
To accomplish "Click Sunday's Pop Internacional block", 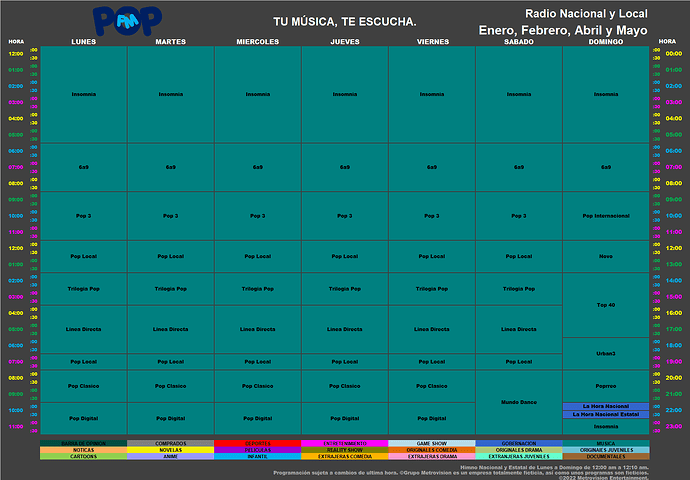I will (606, 216).
